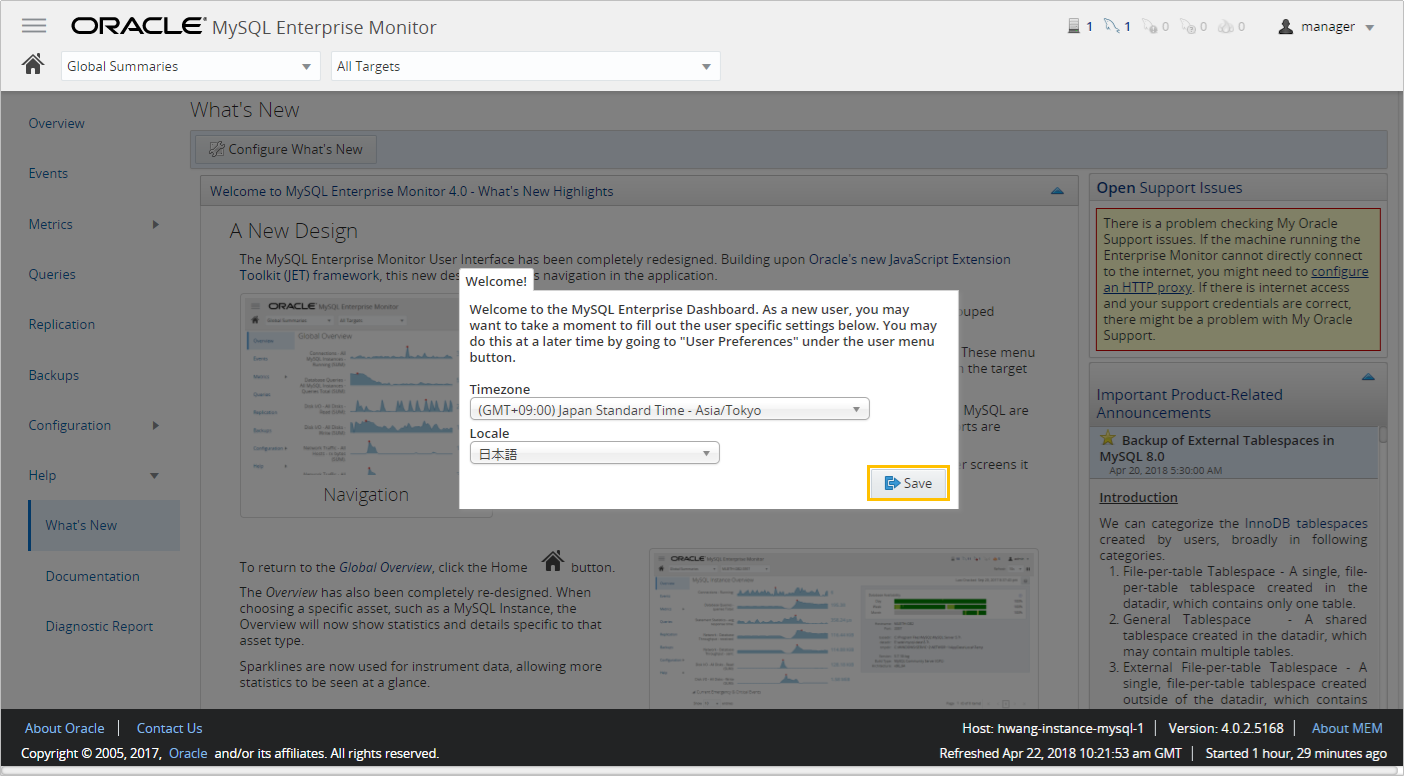This screenshot has height=776, width=1404.
Task: Go to Overview in the sidebar
Action: tap(57, 123)
